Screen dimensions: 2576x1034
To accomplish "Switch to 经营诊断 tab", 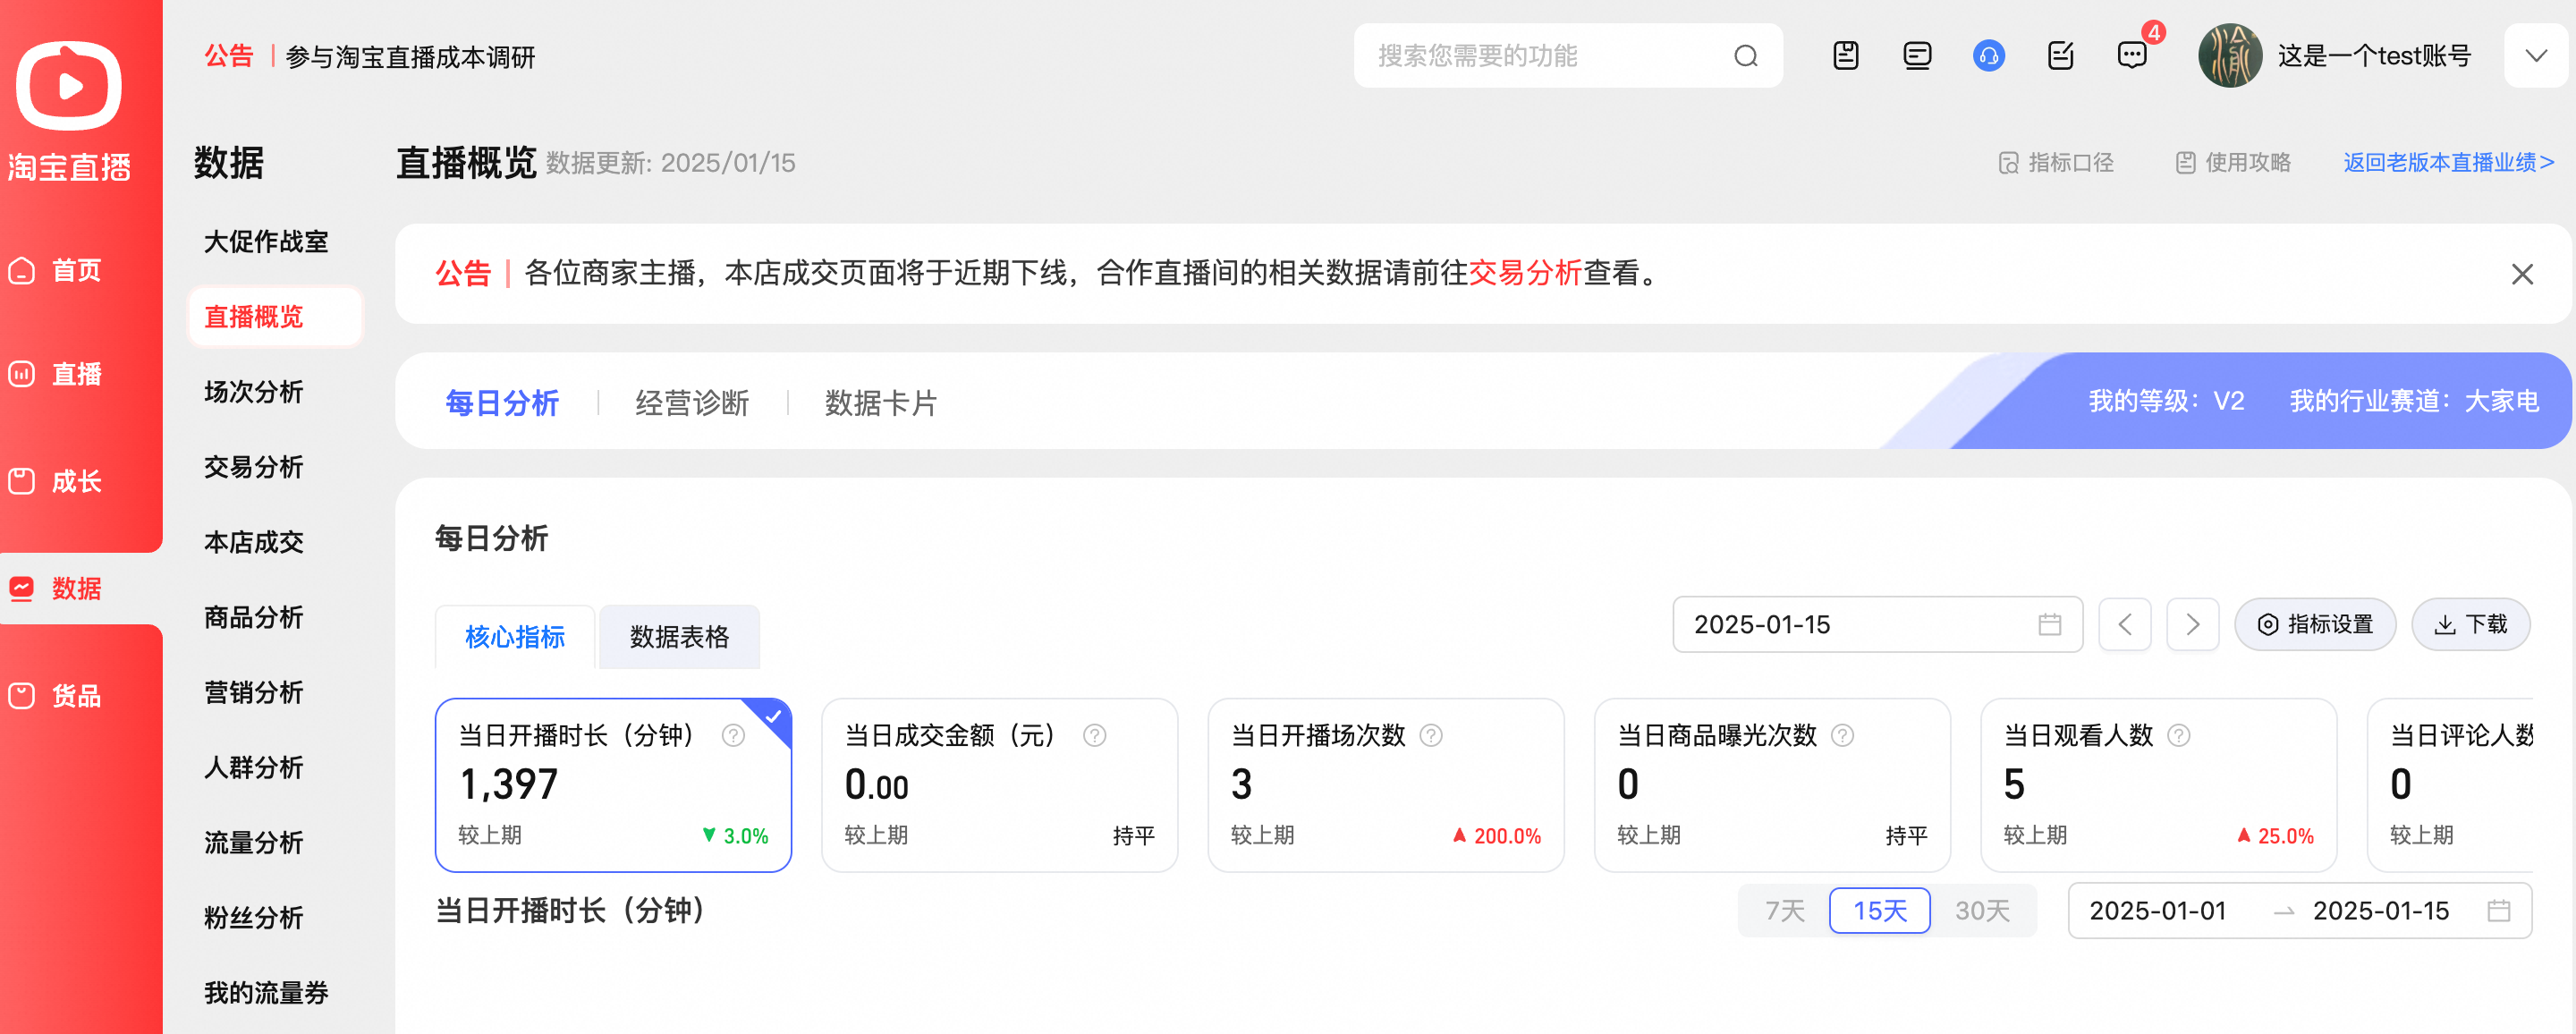I will coord(692,402).
